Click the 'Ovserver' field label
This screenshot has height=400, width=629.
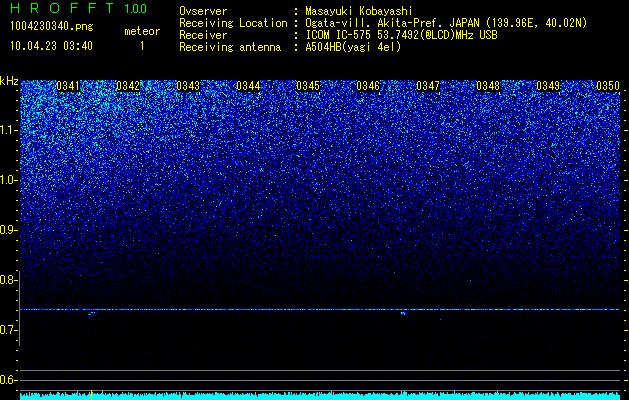click(203, 11)
